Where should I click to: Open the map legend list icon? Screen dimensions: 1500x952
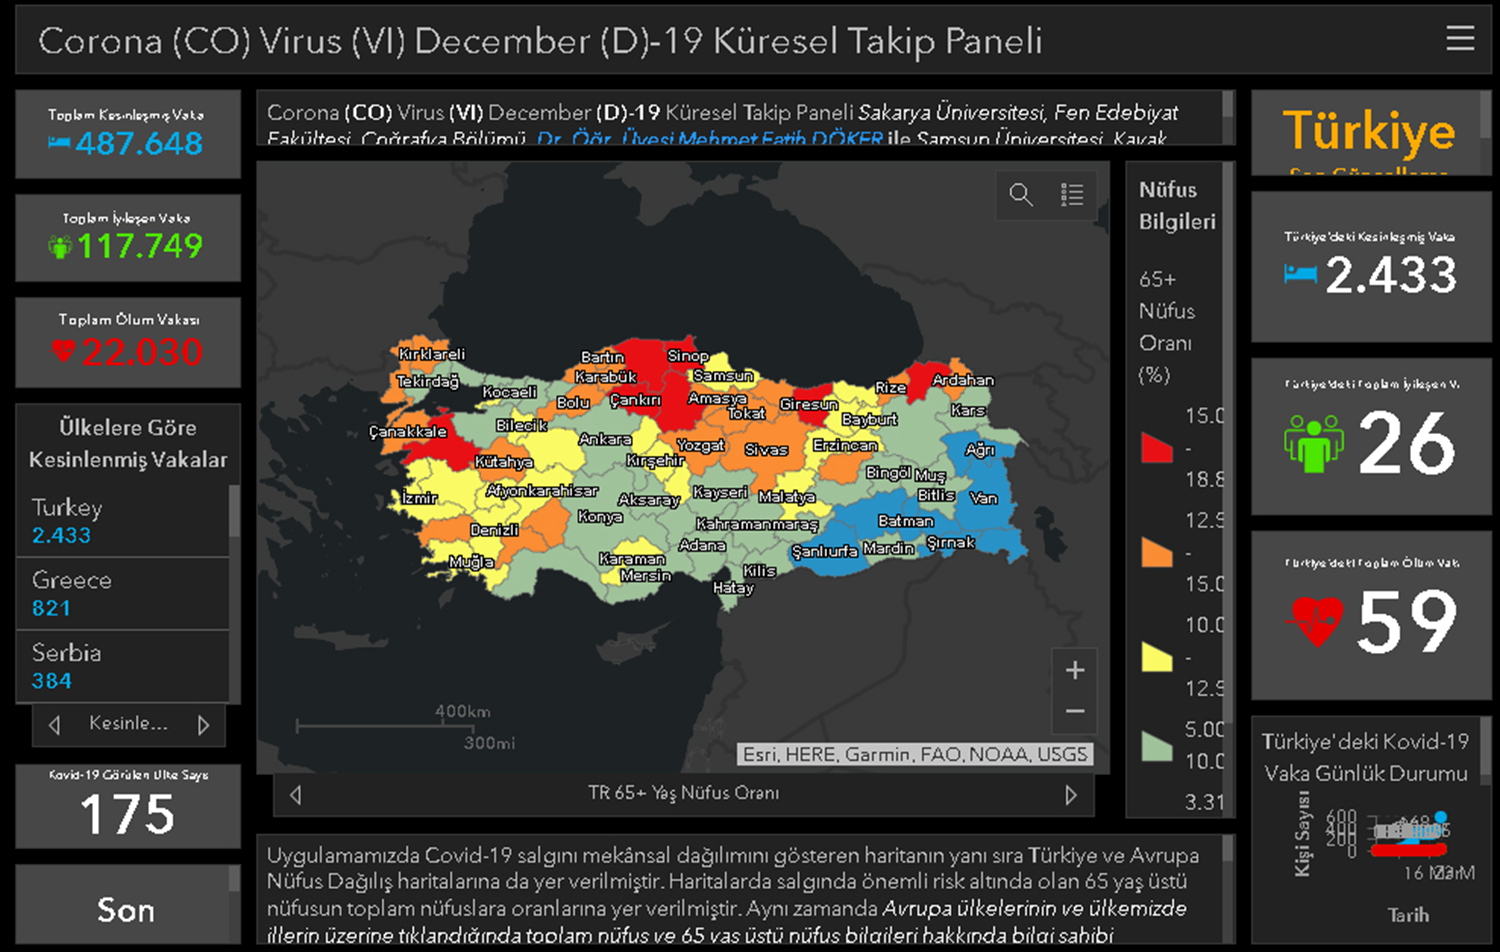coord(1072,195)
